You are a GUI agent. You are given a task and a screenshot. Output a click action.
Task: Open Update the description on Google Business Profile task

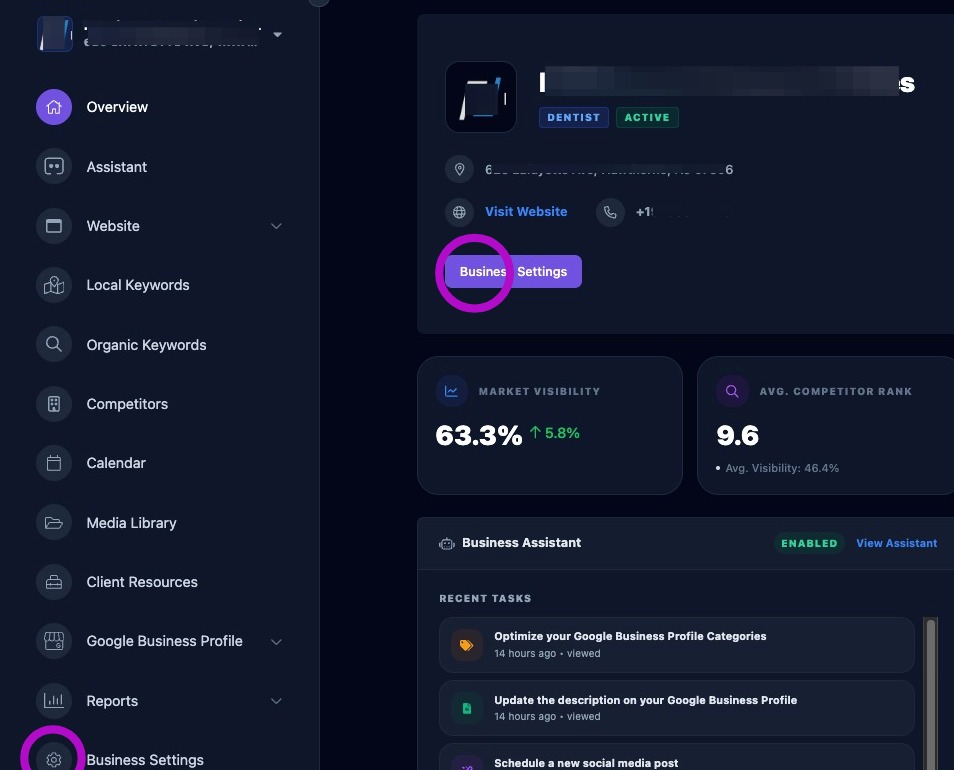pos(677,708)
